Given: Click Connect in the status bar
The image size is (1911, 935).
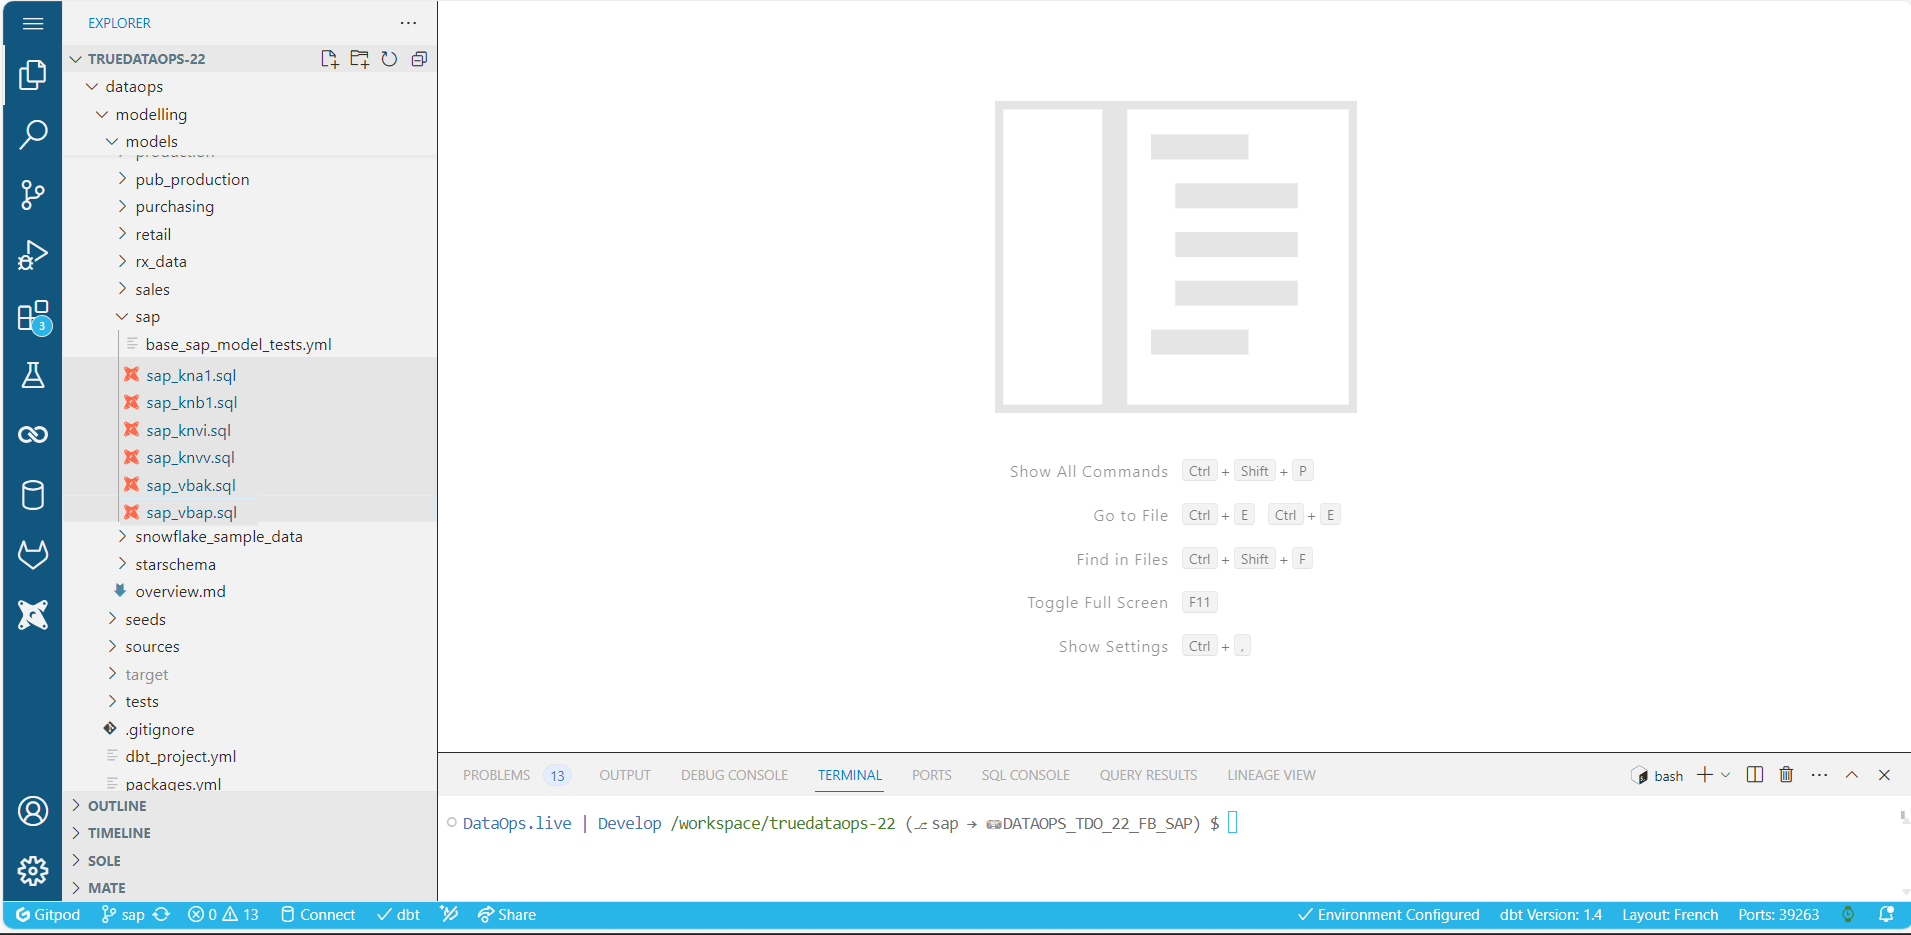Looking at the screenshot, I should [317, 914].
